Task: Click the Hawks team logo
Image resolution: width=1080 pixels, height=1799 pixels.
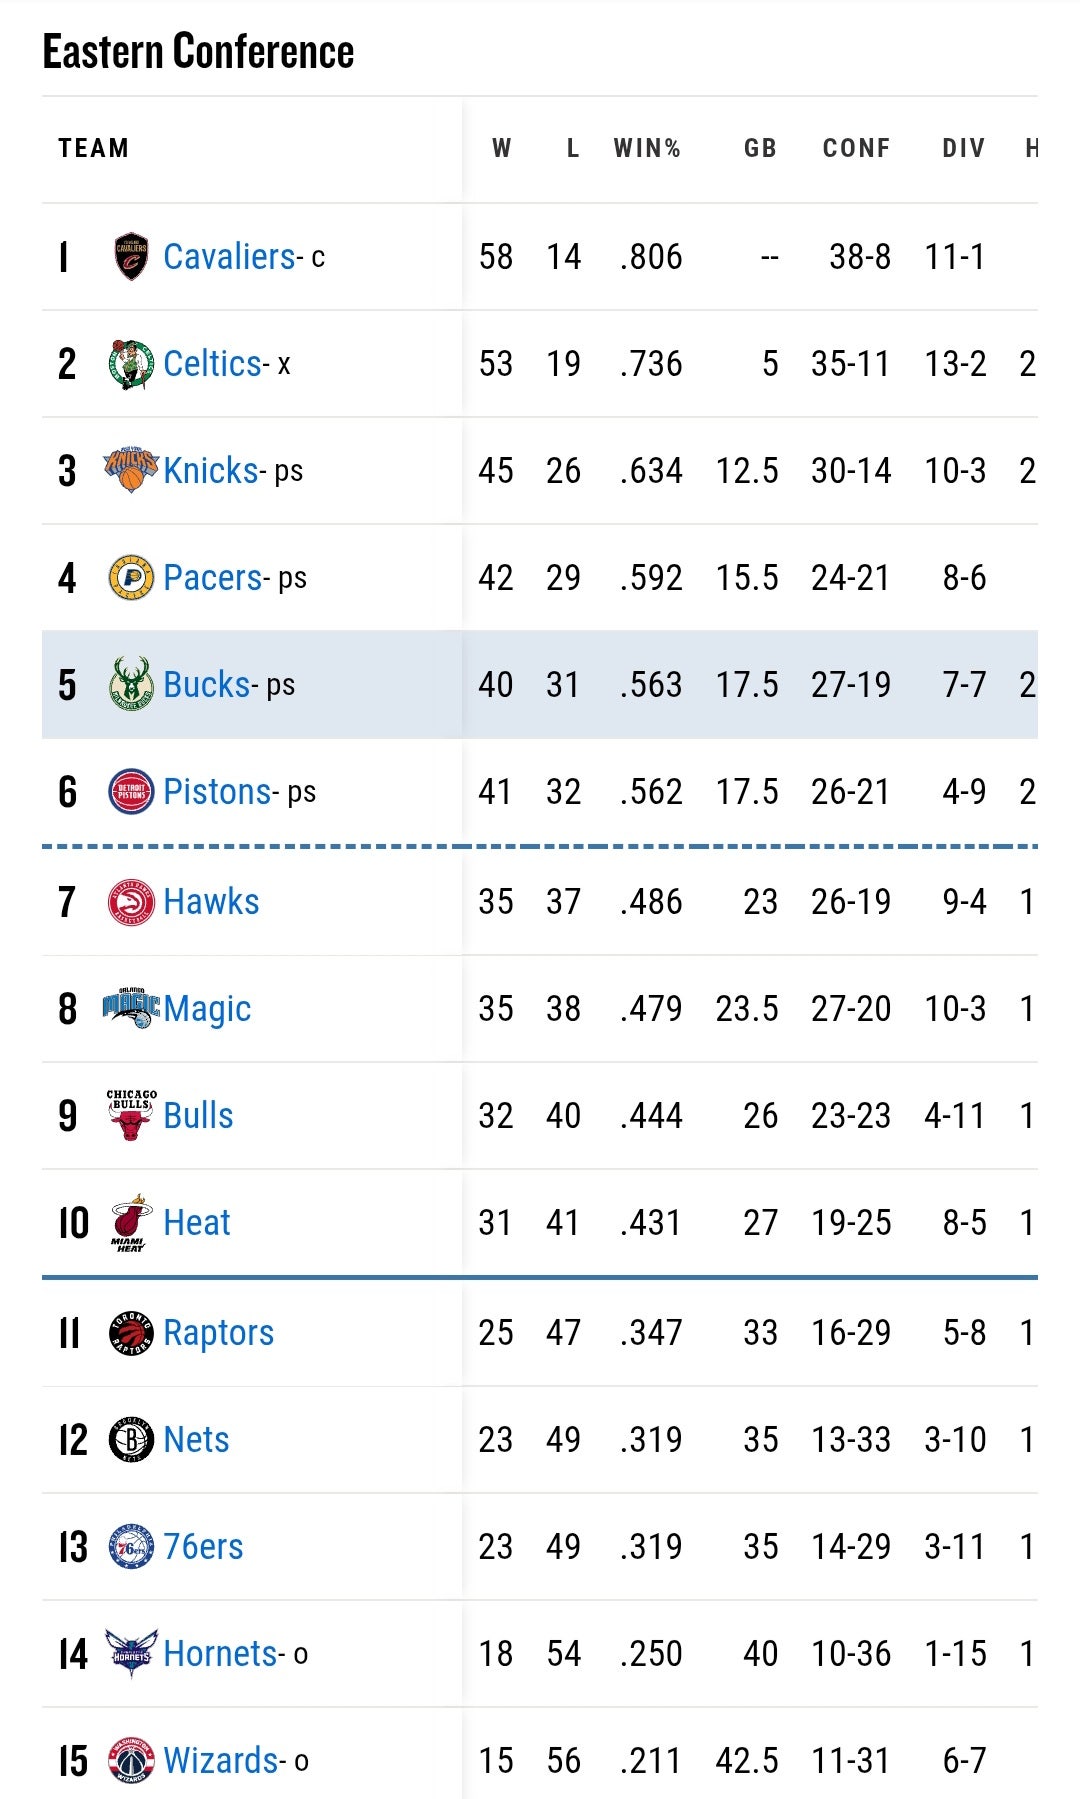Action: [131, 902]
